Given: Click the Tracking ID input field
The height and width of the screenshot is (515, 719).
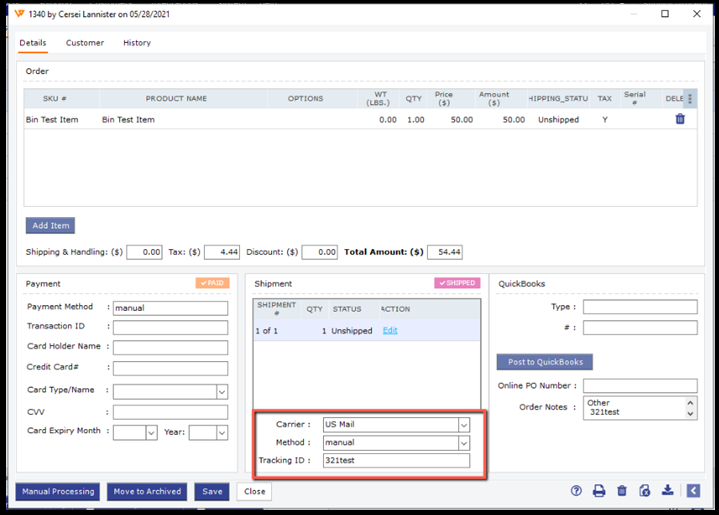Looking at the screenshot, I should tap(395, 461).
